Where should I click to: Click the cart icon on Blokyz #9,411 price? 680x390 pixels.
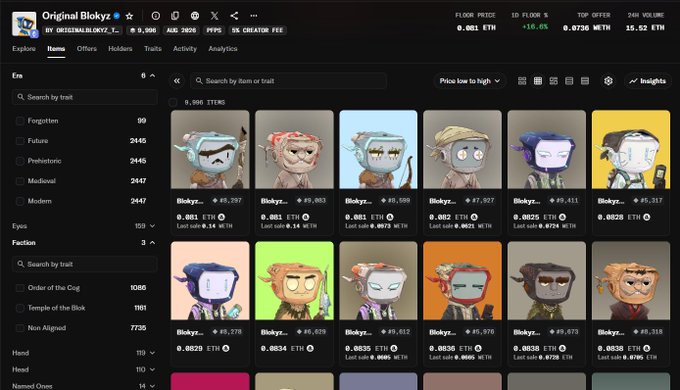pyautogui.click(x=562, y=217)
